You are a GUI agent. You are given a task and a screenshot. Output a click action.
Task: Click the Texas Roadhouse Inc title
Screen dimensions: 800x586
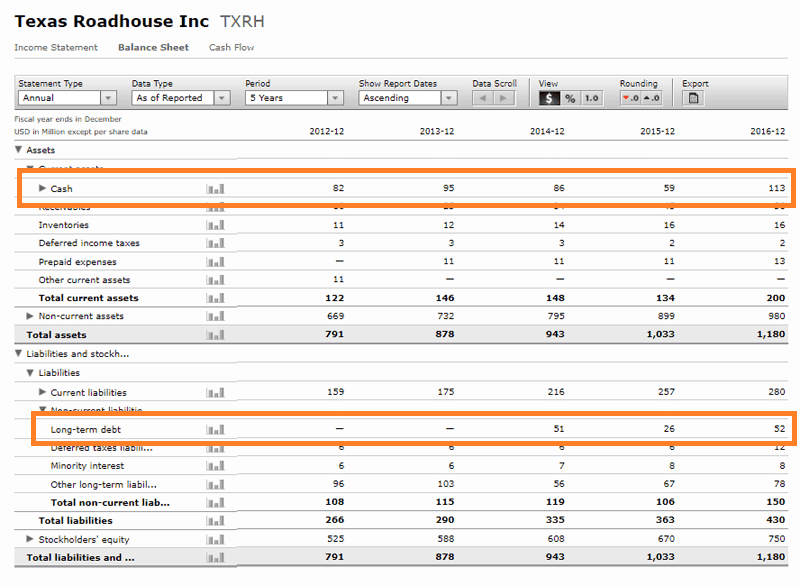pos(112,21)
